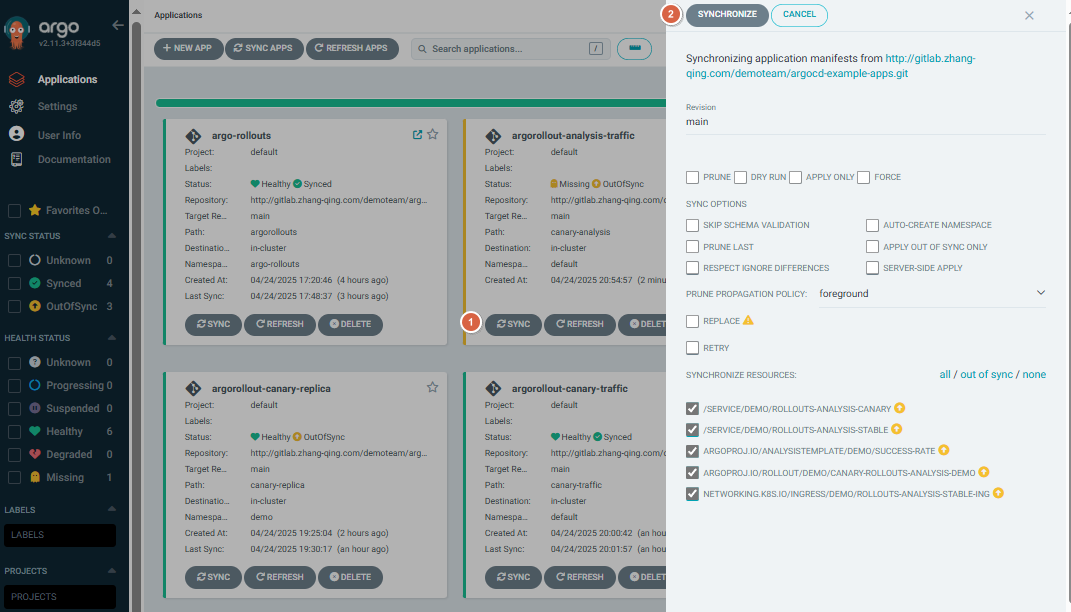This screenshot has height=612, width=1071.
Task: Click the LABELS filter input
Action: (x=60, y=535)
